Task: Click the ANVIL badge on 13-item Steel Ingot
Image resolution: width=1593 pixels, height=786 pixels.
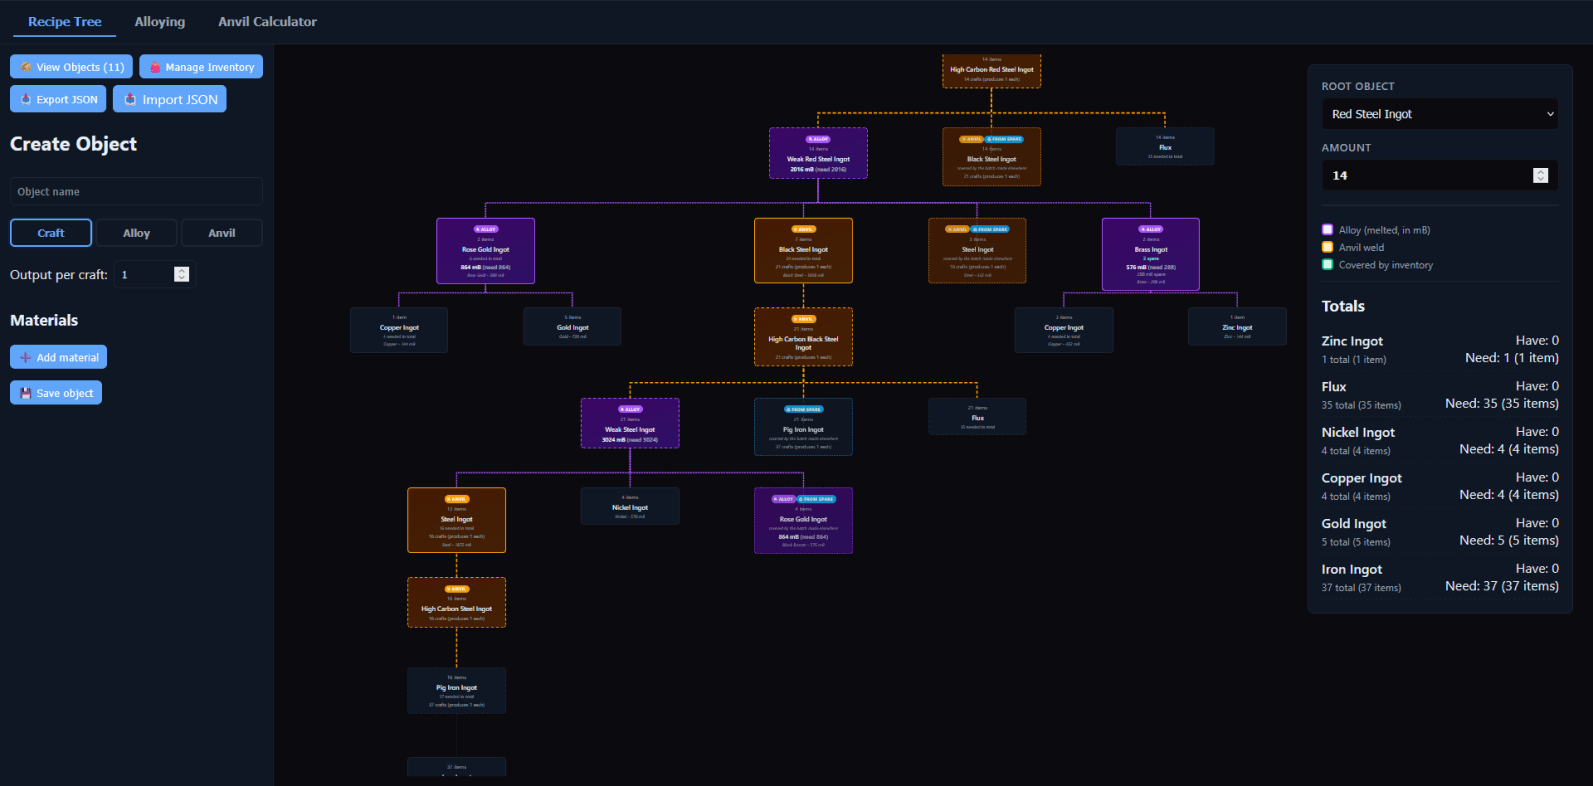Action: tap(457, 499)
